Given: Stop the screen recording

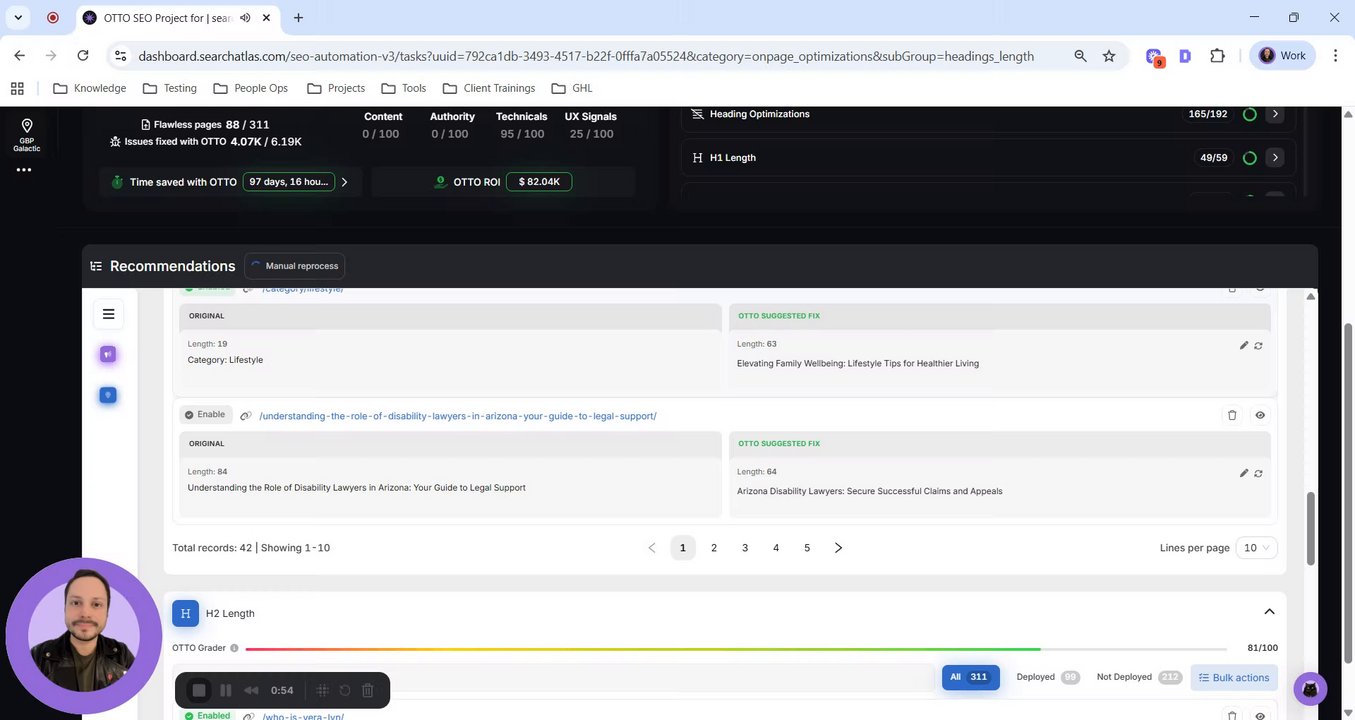Looking at the screenshot, I should (x=199, y=690).
